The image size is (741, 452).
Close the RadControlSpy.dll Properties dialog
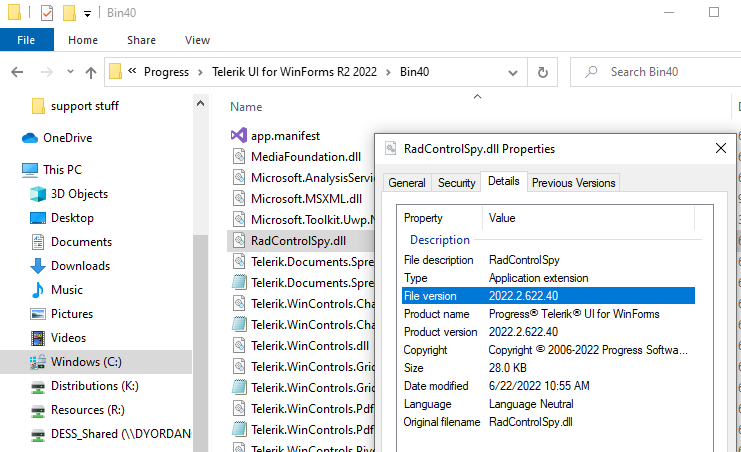(x=721, y=148)
